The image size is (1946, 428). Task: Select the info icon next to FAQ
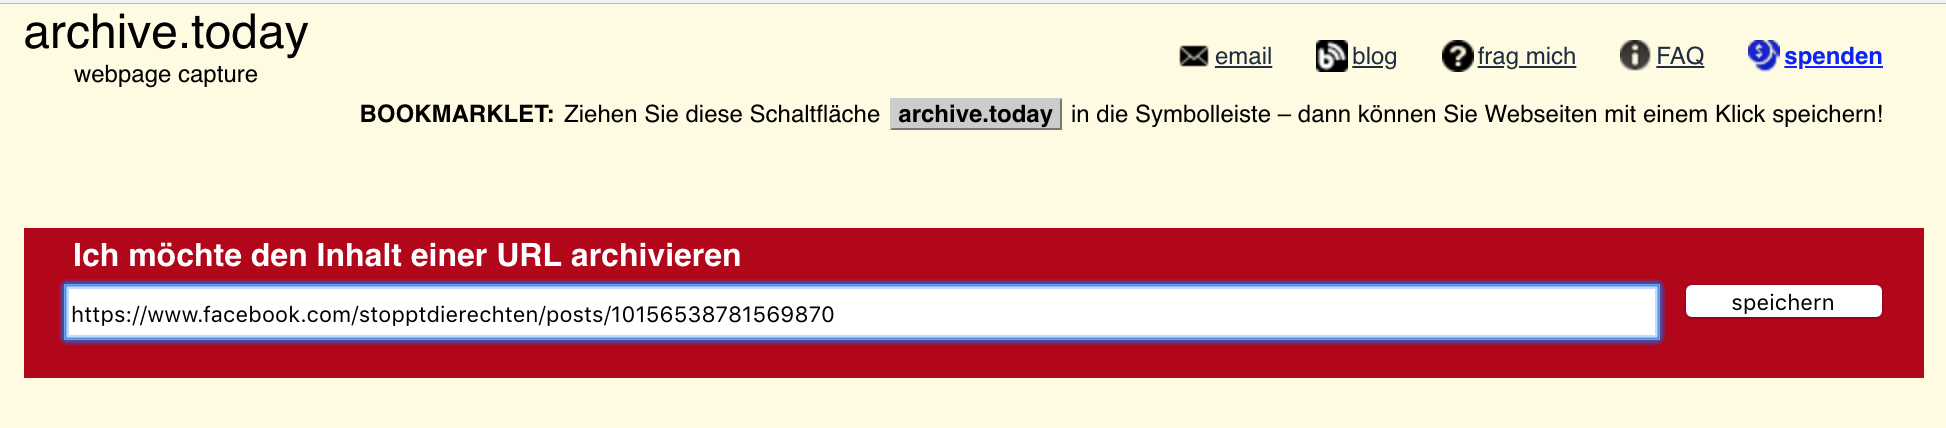pos(1635,55)
